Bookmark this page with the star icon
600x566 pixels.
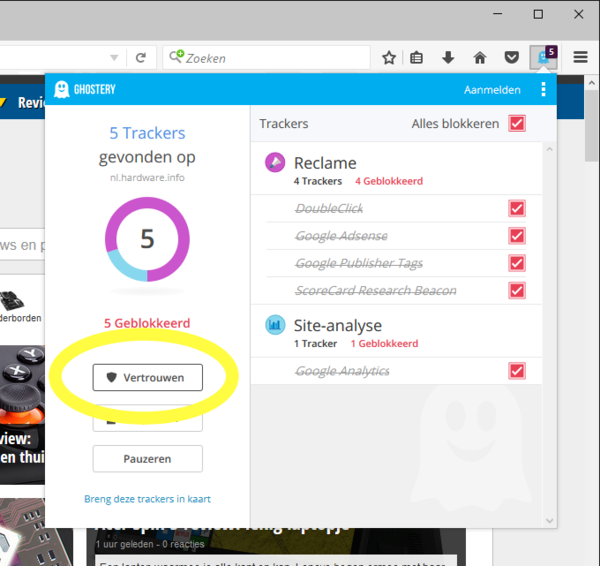[389, 58]
